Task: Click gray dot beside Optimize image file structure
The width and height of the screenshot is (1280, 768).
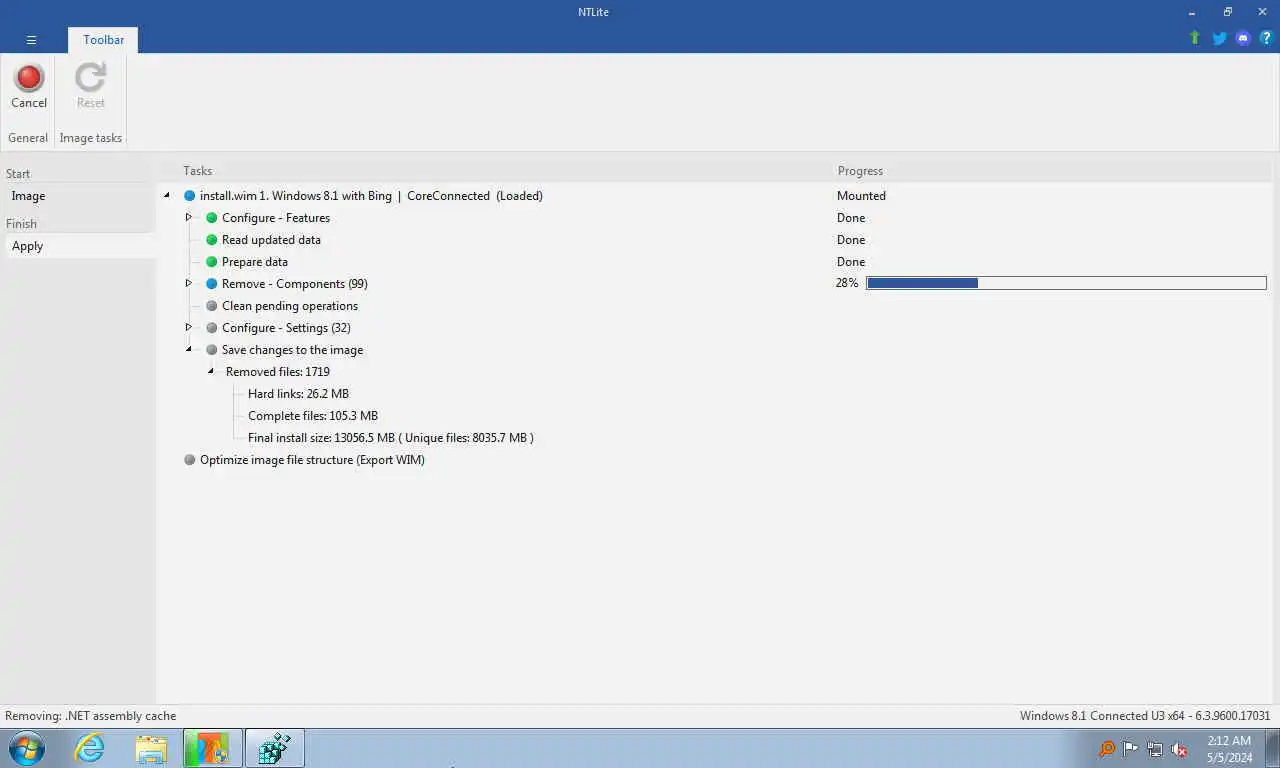Action: click(x=189, y=460)
